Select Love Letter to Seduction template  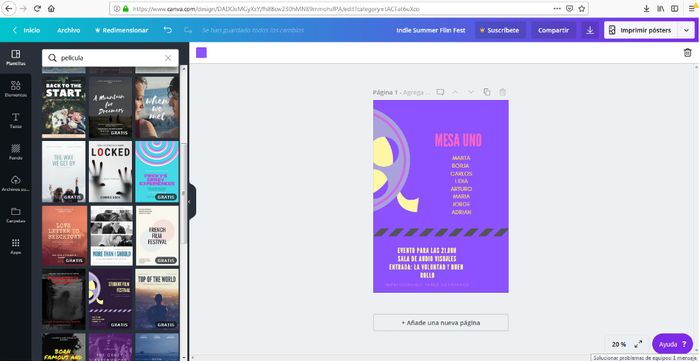(x=64, y=236)
